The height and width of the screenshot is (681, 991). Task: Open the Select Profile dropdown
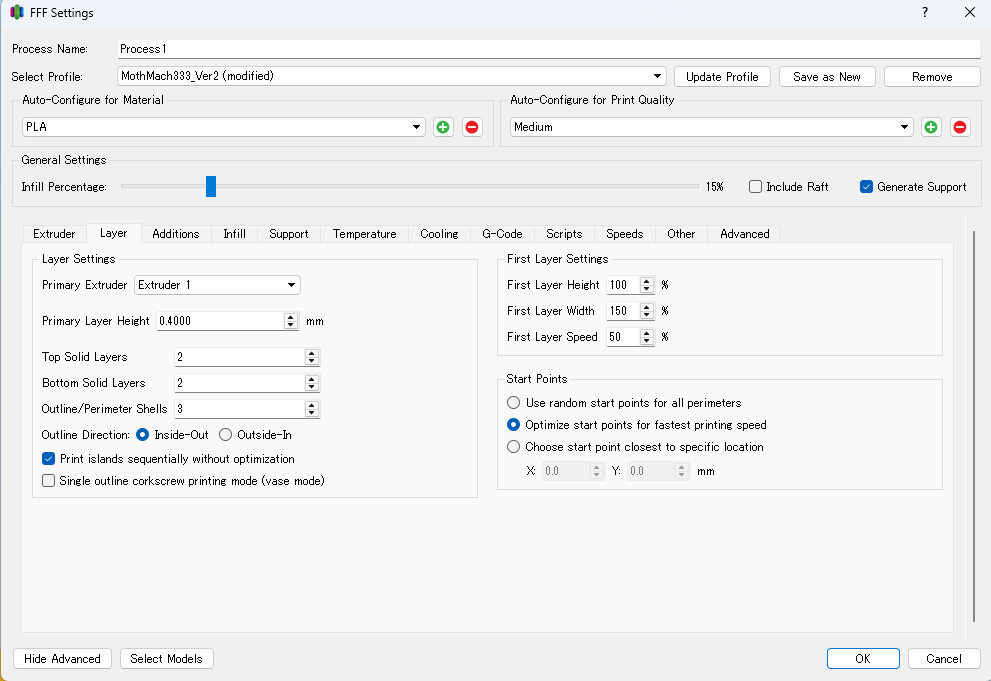pyautogui.click(x=391, y=76)
